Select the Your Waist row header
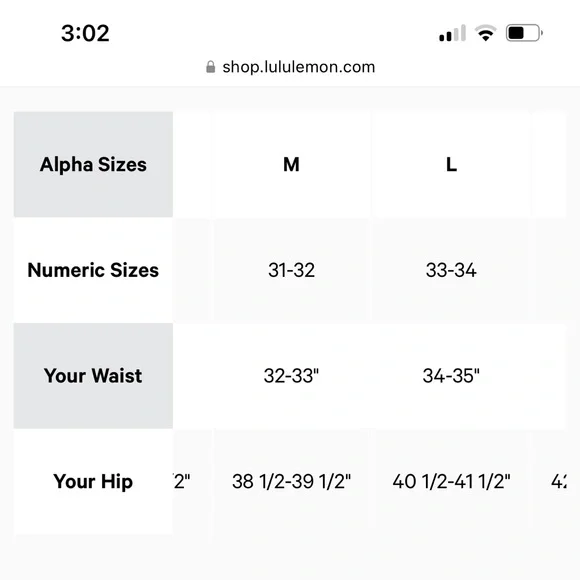 [x=93, y=376]
